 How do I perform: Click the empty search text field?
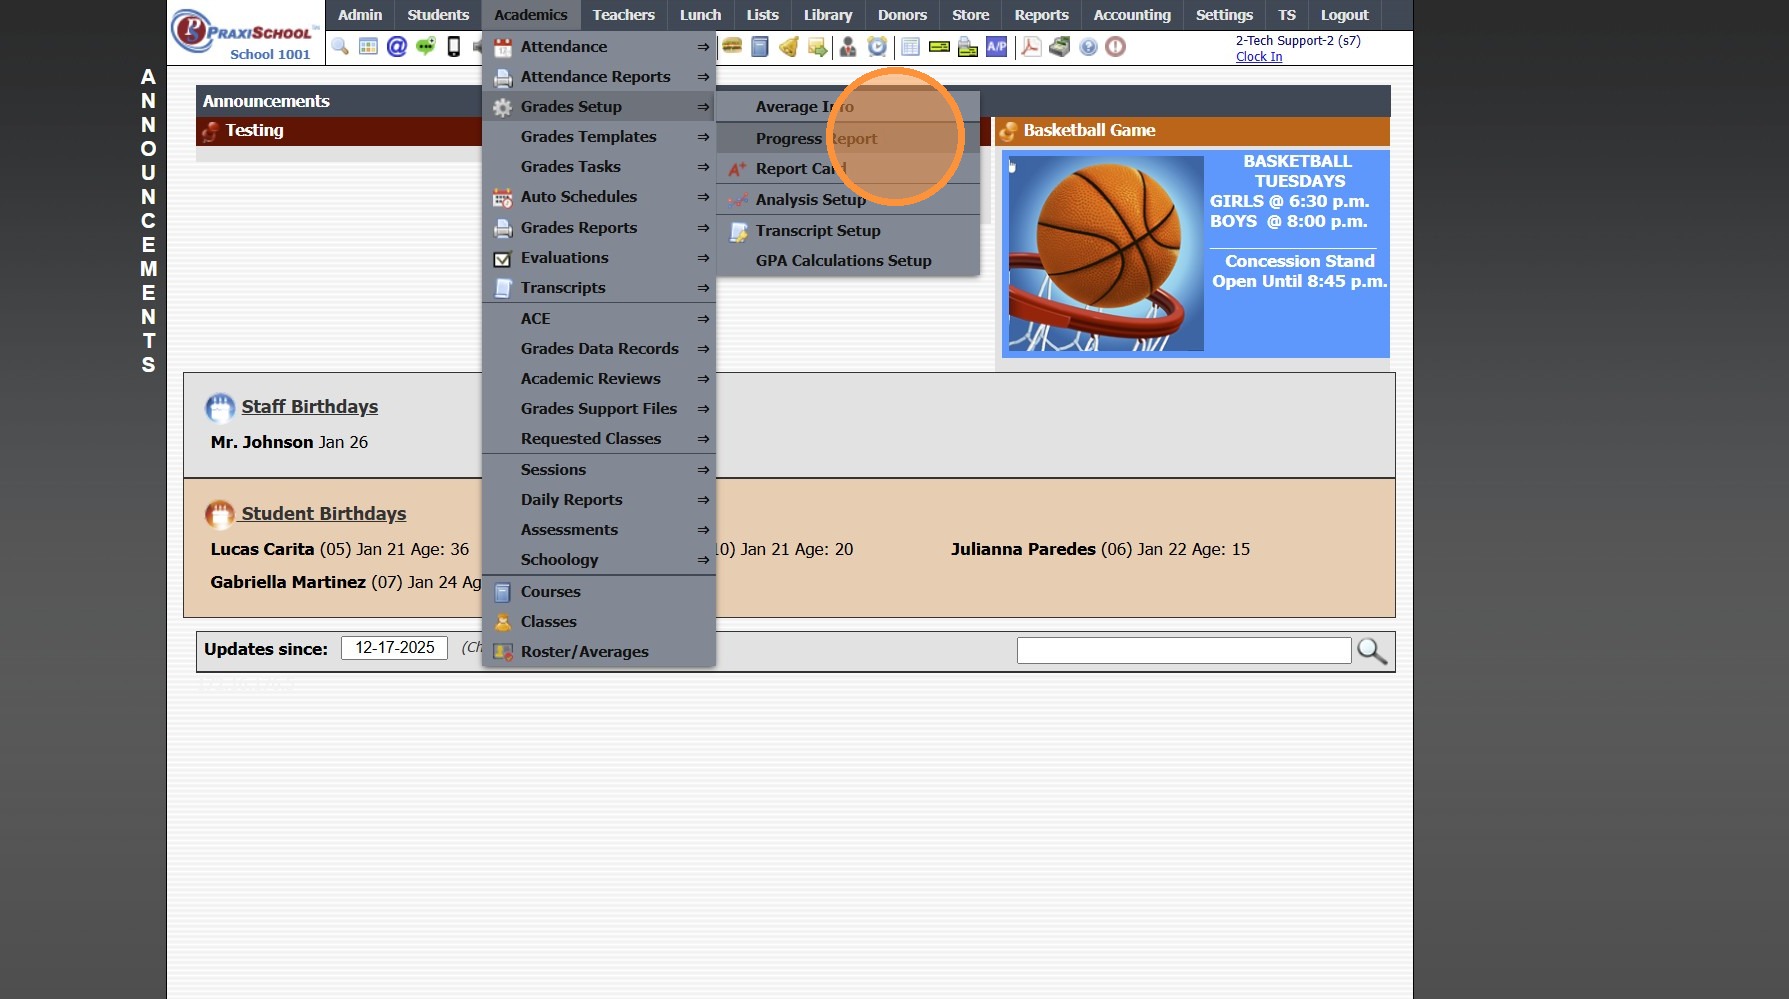pos(1184,651)
